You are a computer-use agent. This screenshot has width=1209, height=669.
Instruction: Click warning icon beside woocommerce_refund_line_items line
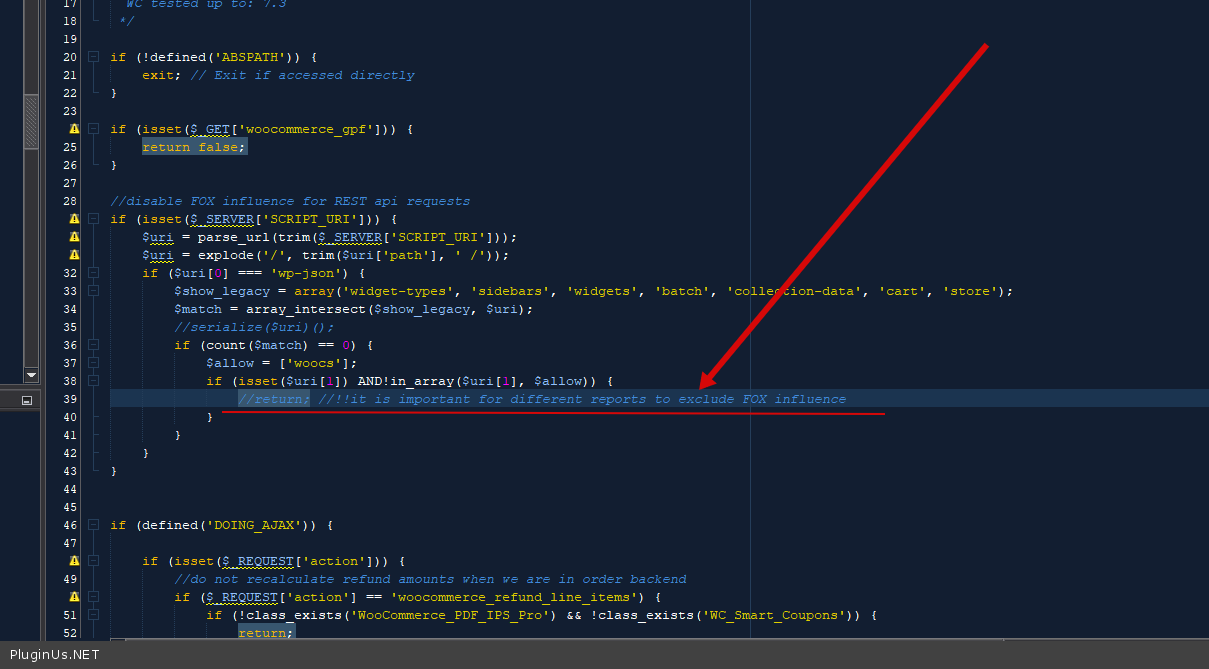coord(74,597)
